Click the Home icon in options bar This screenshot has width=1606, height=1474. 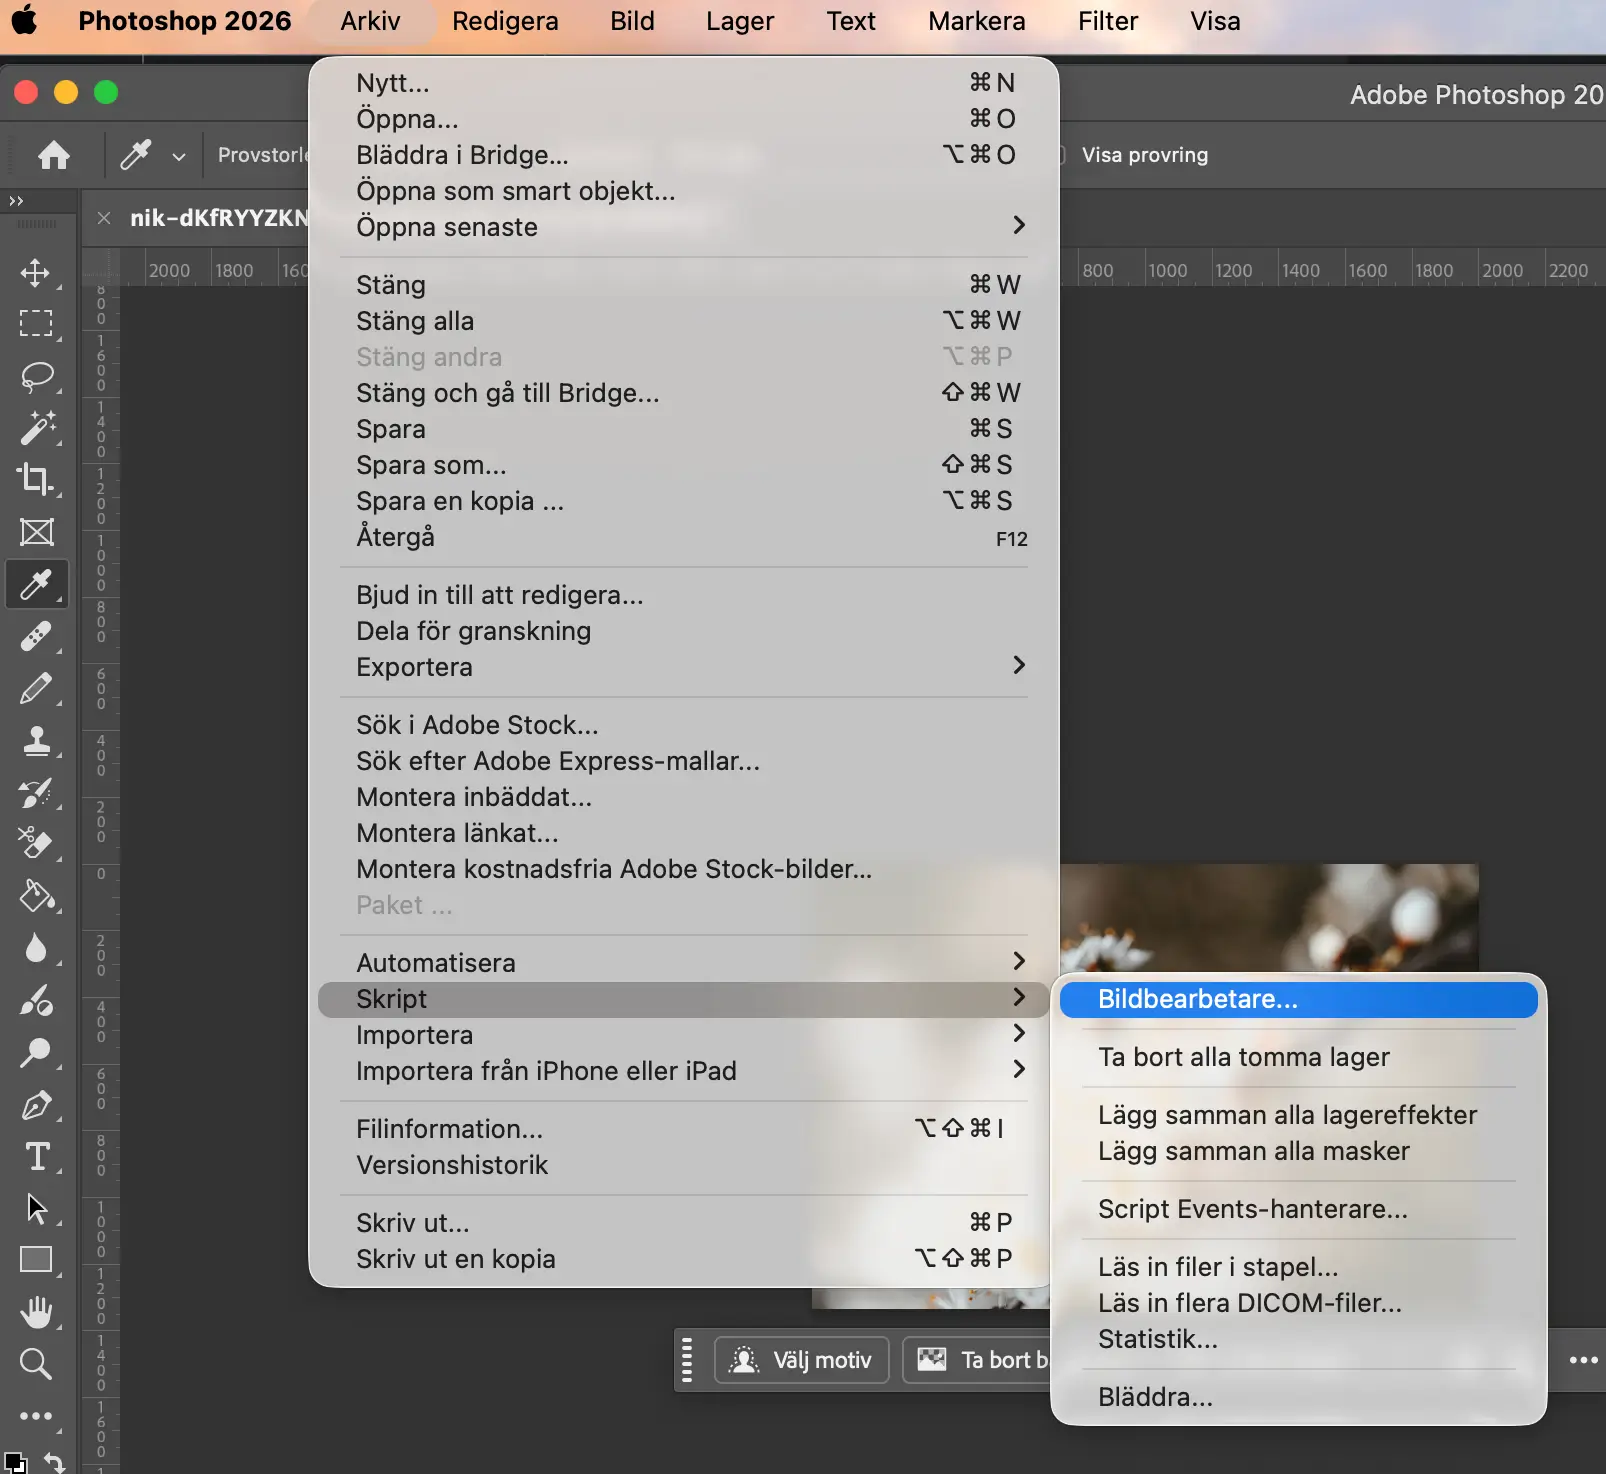click(x=54, y=155)
